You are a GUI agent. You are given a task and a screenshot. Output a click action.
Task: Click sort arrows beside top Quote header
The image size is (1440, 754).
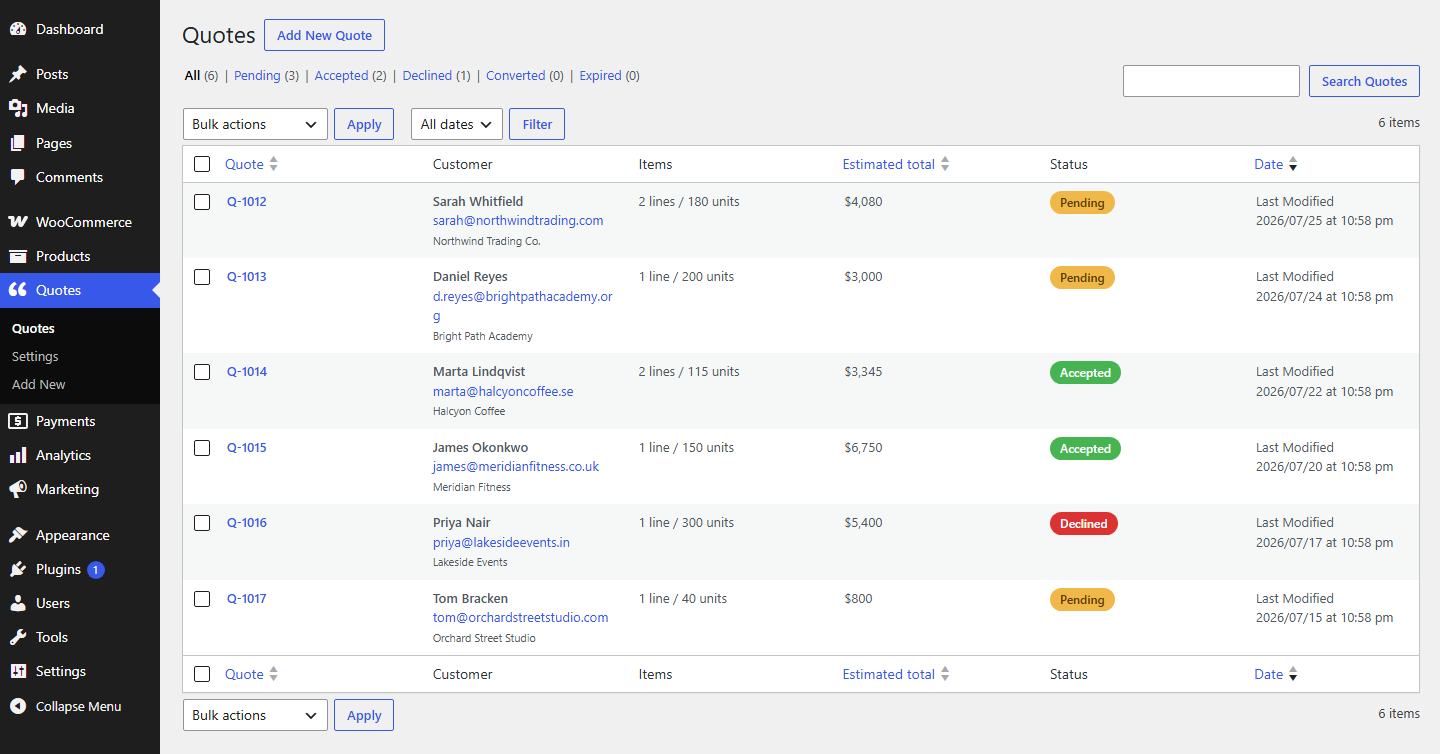click(x=274, y=164)
